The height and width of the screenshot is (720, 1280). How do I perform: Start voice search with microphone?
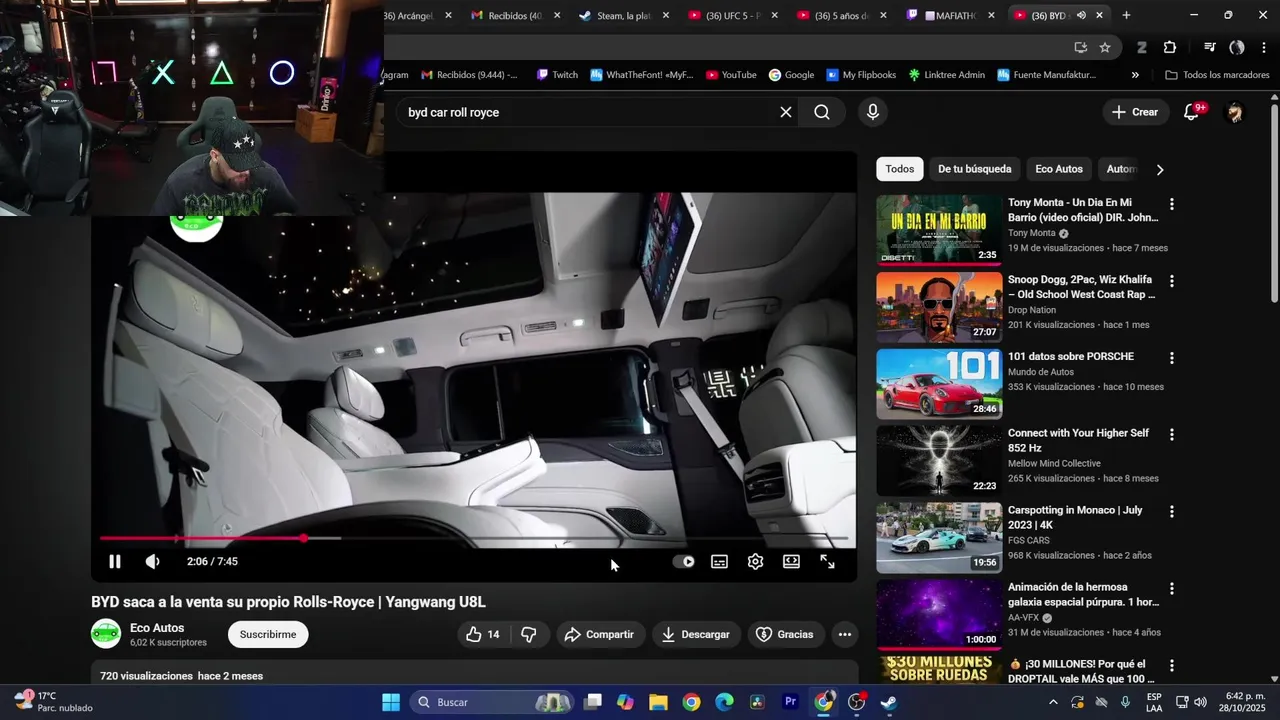click(873, 112)
